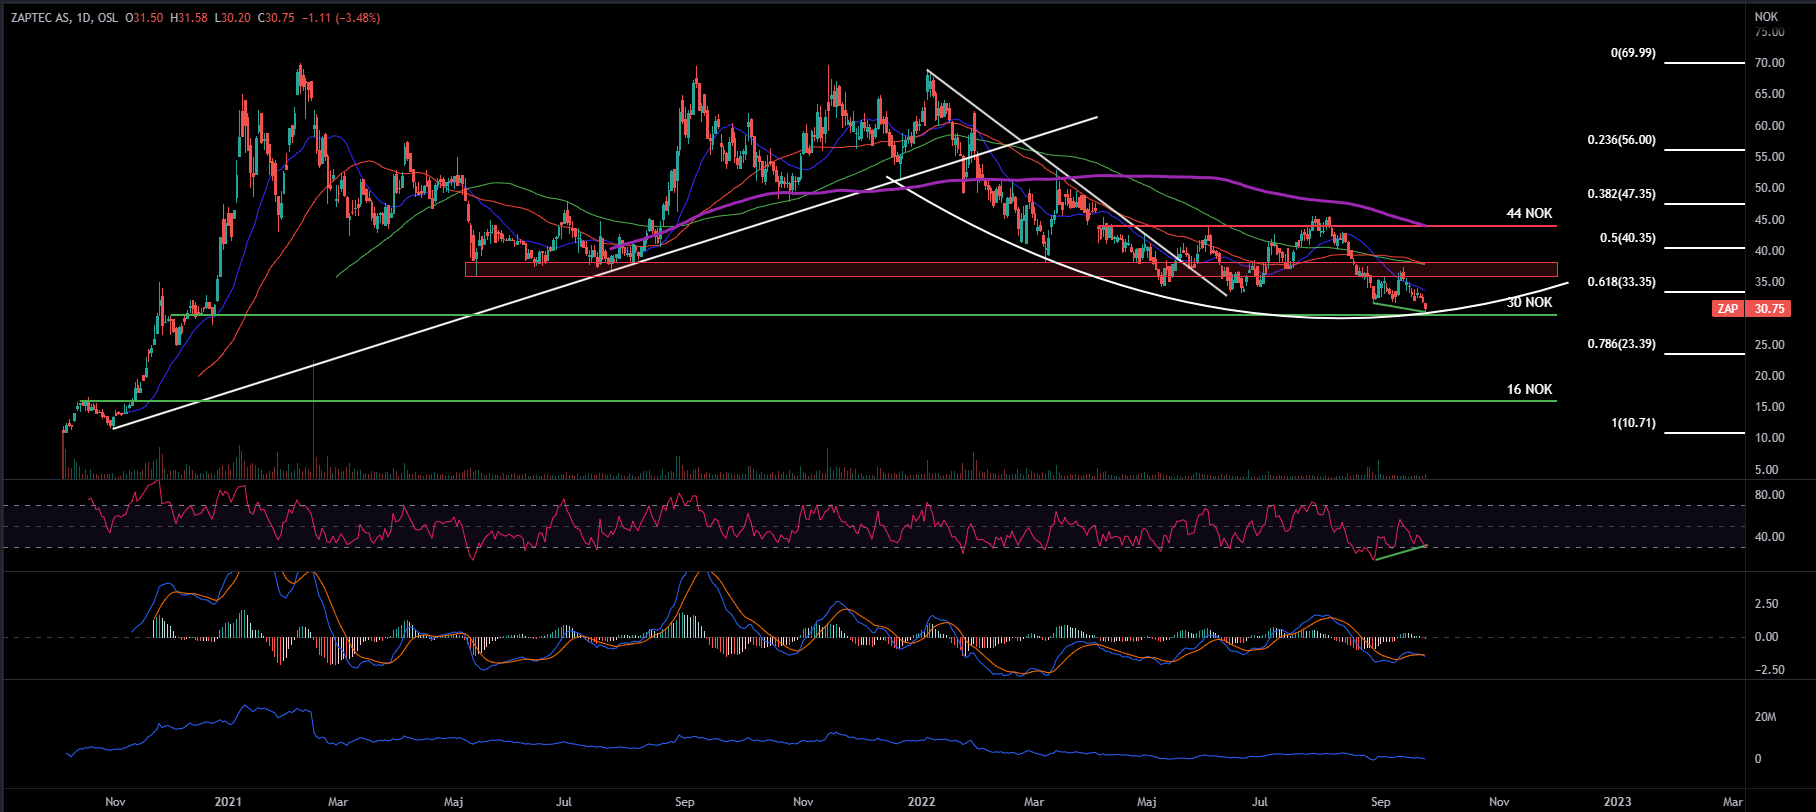Click the 70.00 price axis label
1816x812 pixels.
1769,63
